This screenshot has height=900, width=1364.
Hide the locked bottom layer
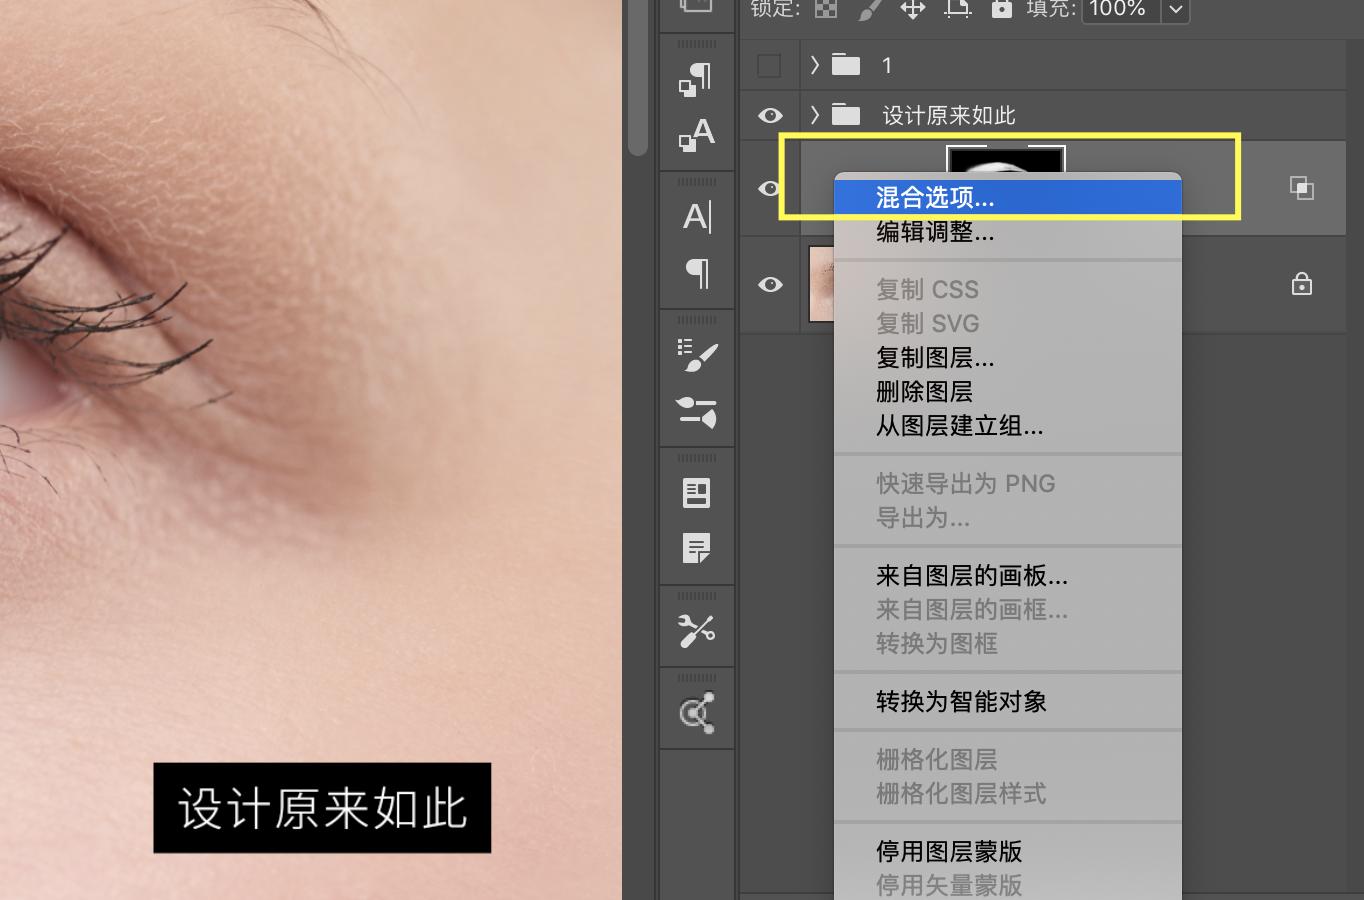pos(770,284)
